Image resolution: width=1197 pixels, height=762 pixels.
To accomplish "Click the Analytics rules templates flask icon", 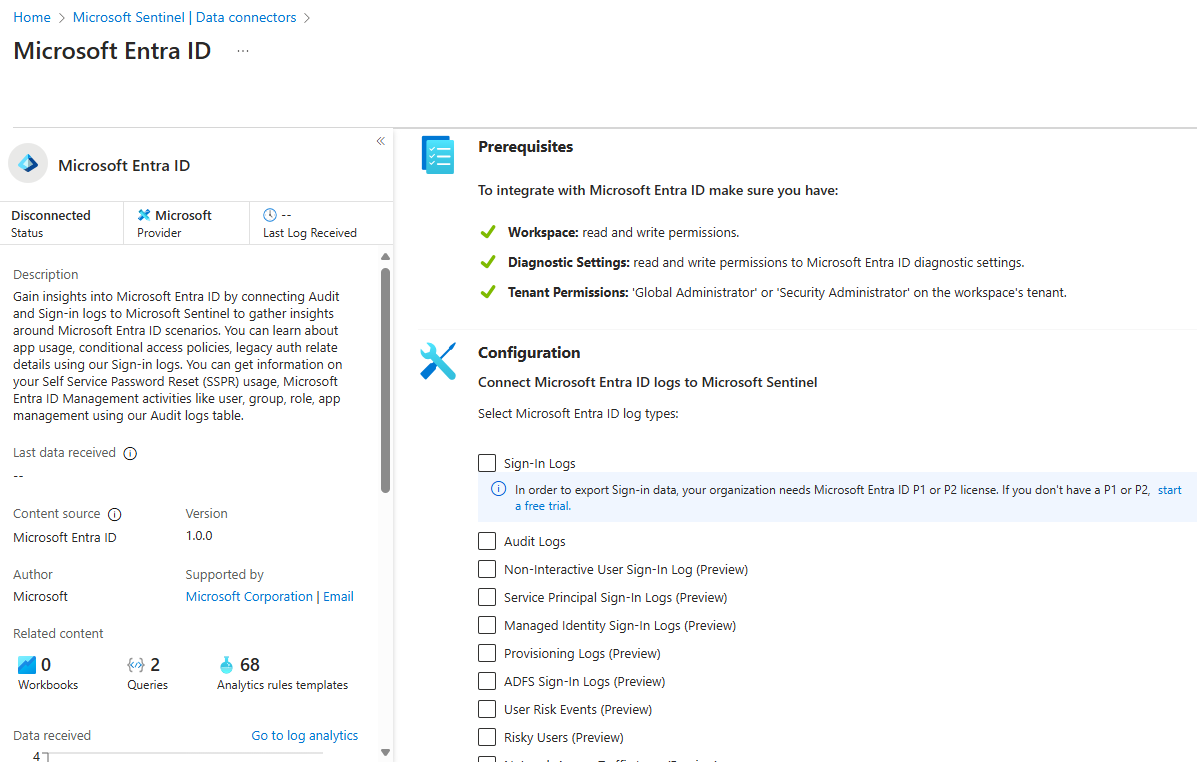I will point(227,663).
